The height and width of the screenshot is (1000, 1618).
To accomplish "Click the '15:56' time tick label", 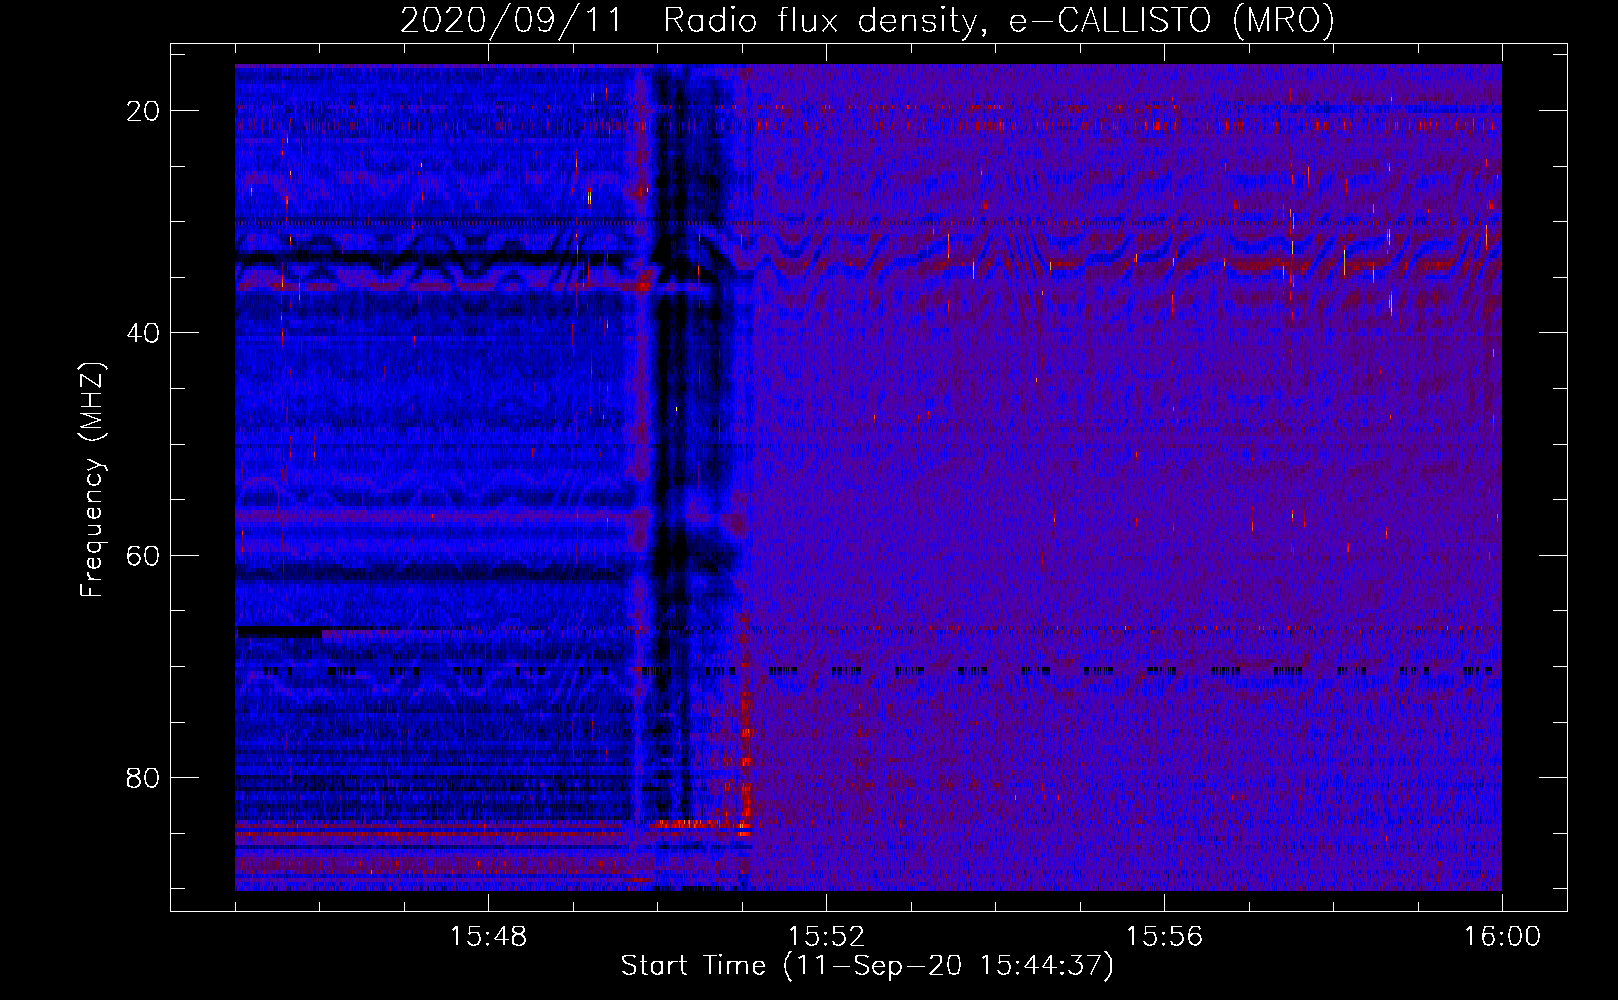I will tap(1164, 937).
